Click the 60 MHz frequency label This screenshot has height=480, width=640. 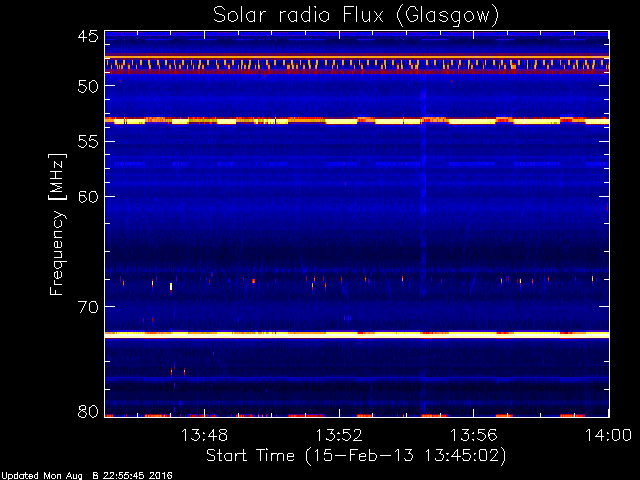point(88,197)
